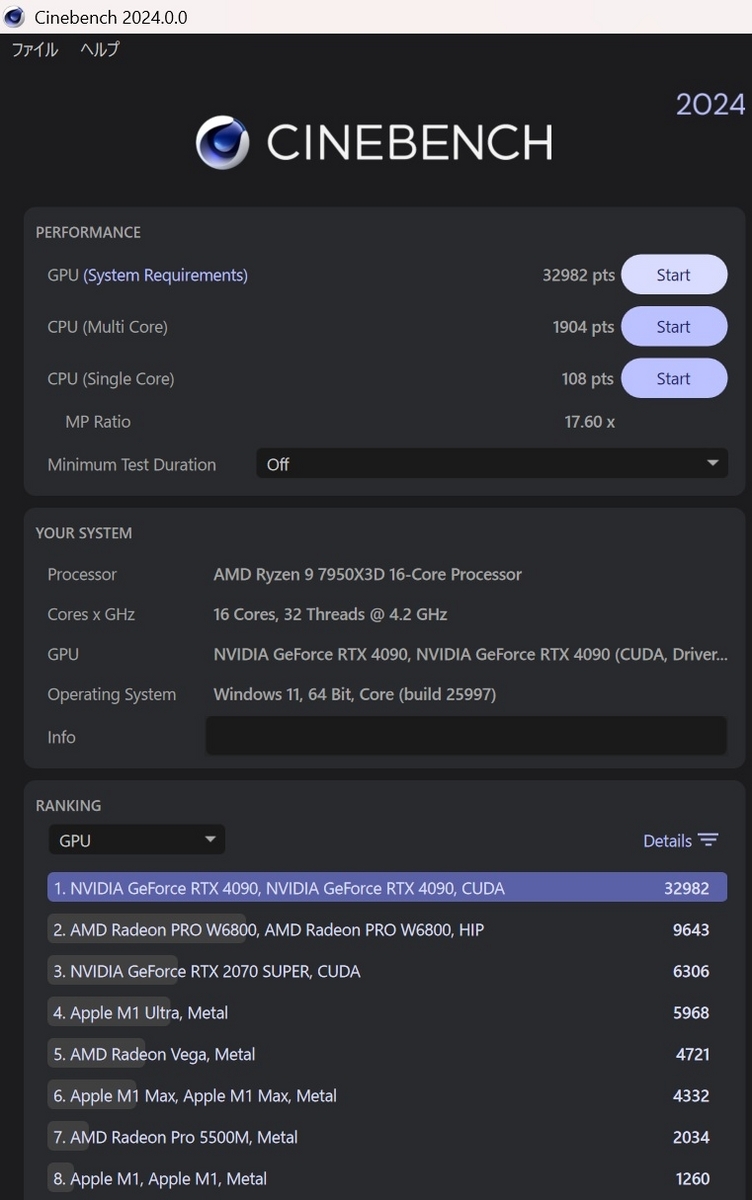Select ranking row Apple M1 Max
Screen dimensions: 752x1200
[387, 1096]
